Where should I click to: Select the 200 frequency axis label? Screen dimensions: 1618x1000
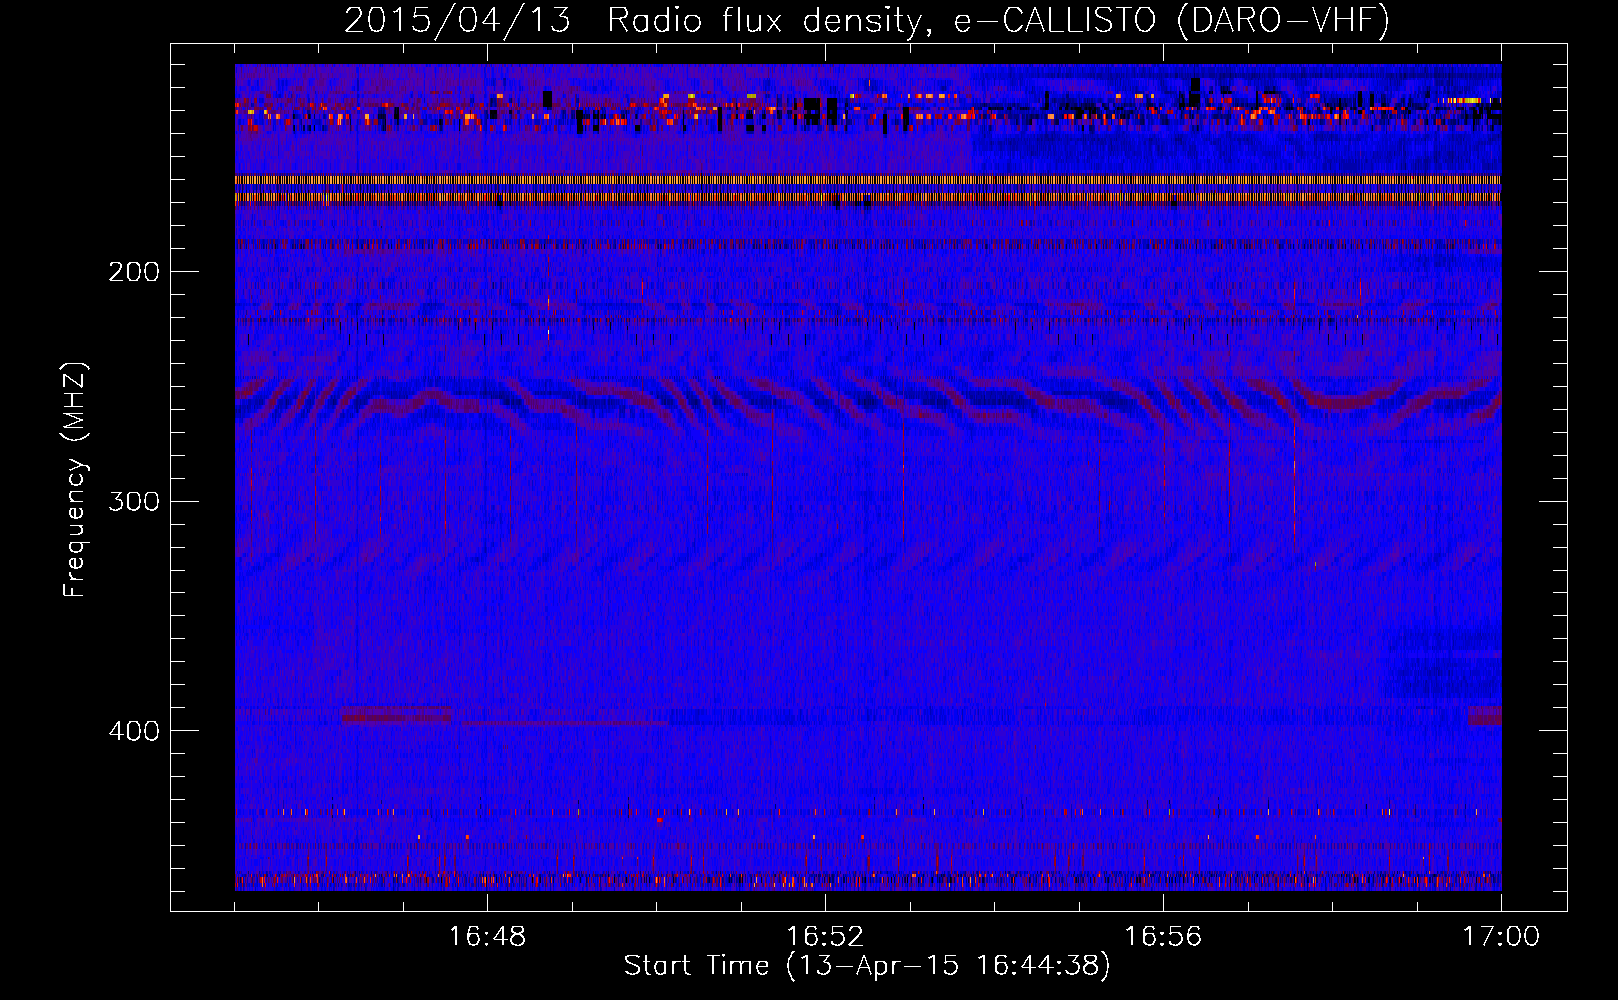[133, 272]
